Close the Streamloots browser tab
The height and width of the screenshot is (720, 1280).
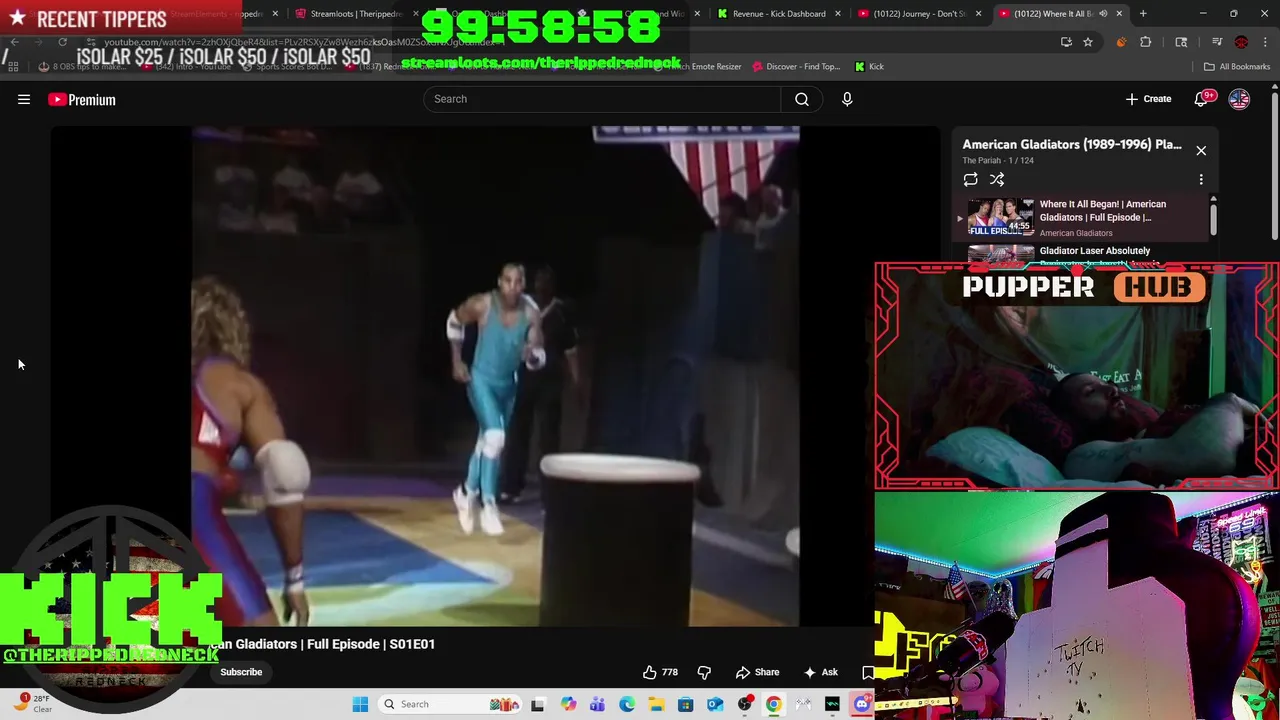pos(415,14)
